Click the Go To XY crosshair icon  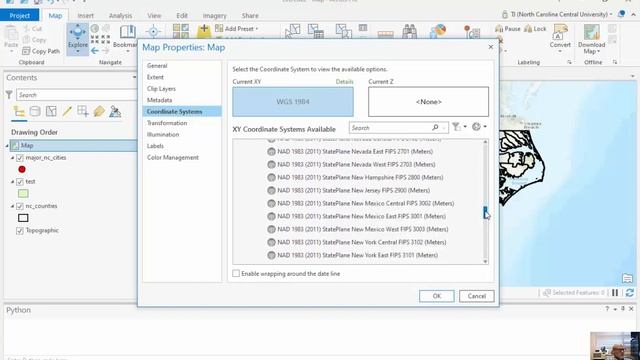tap(153, 31)
